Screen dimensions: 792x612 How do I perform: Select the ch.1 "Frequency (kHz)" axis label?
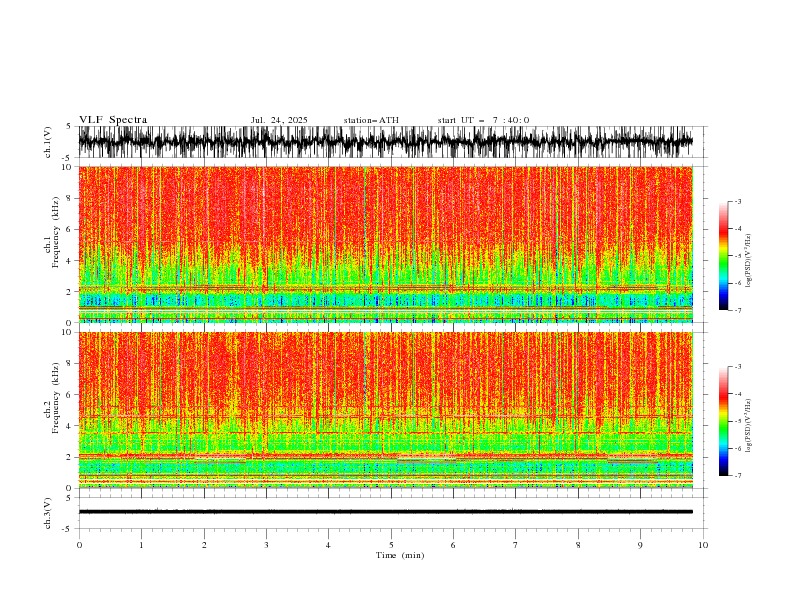56,232
